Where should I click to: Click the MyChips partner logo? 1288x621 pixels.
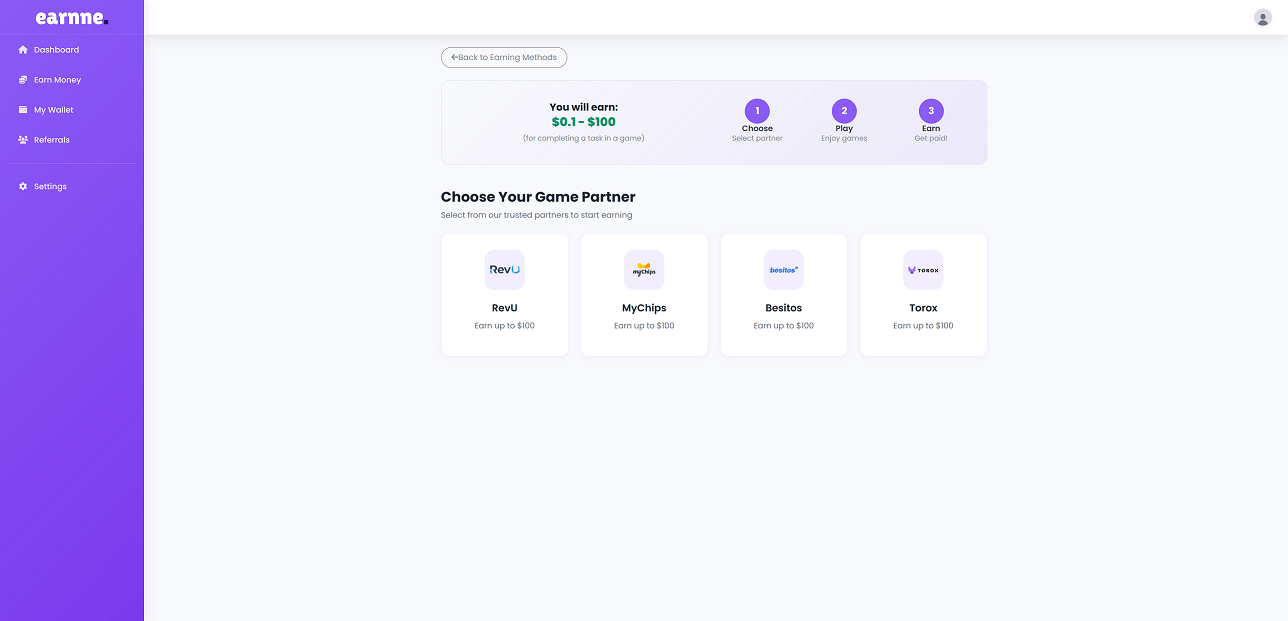pos(644,269)
